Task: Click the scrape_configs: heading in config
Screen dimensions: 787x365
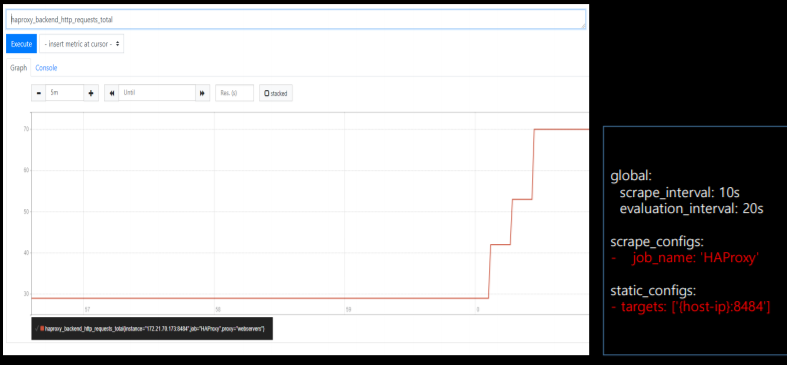Action: tap(657, 241)
